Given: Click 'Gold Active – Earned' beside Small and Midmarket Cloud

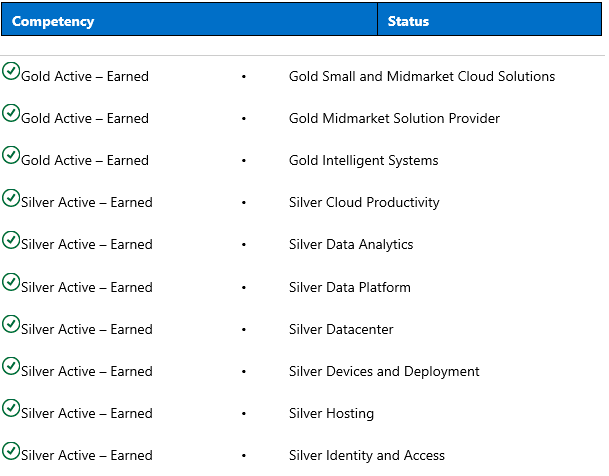Looking at the screenshot, I should (85, 76).
